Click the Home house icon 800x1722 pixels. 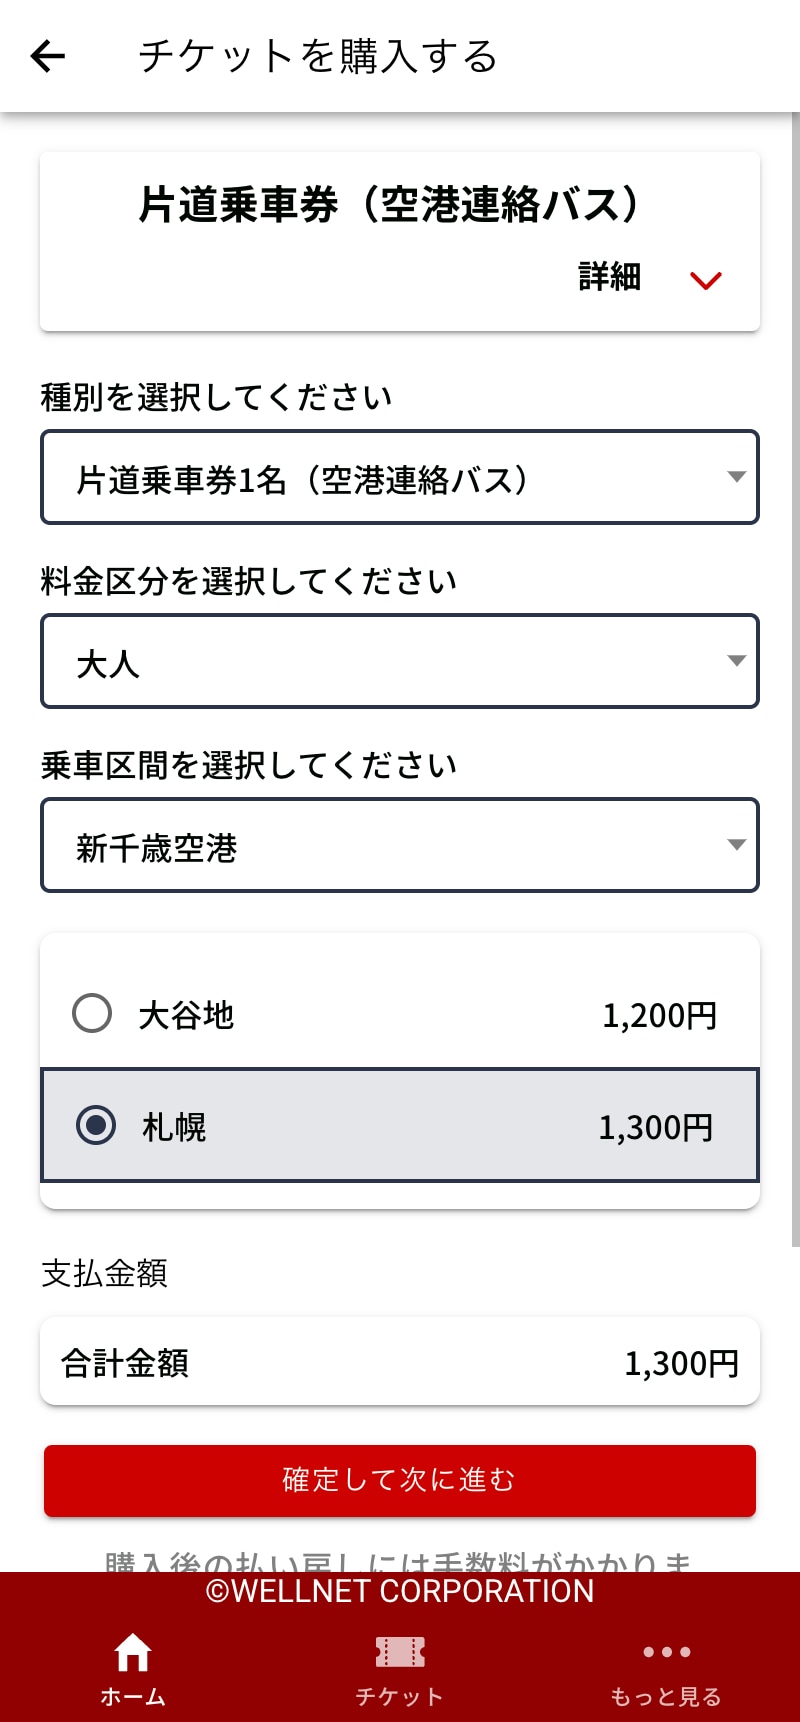pos(132,1652)
